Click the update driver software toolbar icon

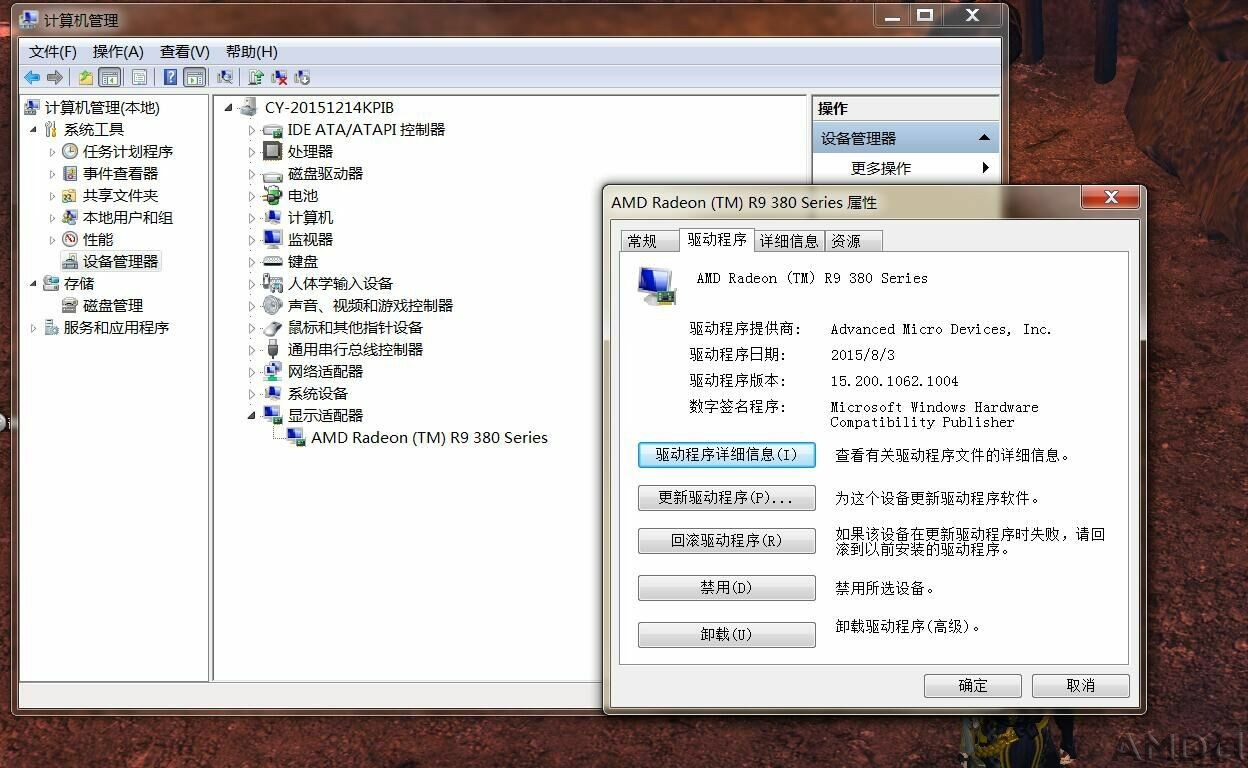tap(256, 77)
